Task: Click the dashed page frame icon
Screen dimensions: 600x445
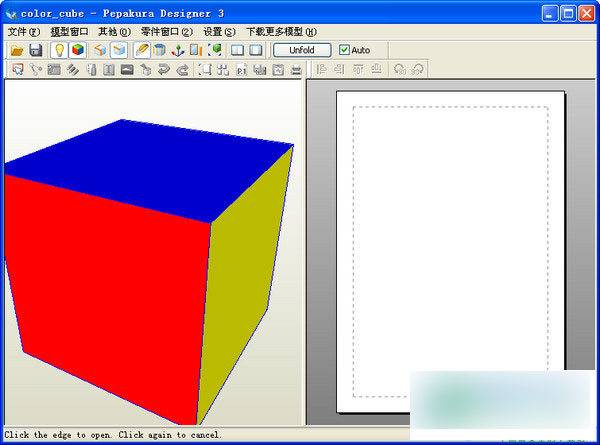Action: (205, 70)
